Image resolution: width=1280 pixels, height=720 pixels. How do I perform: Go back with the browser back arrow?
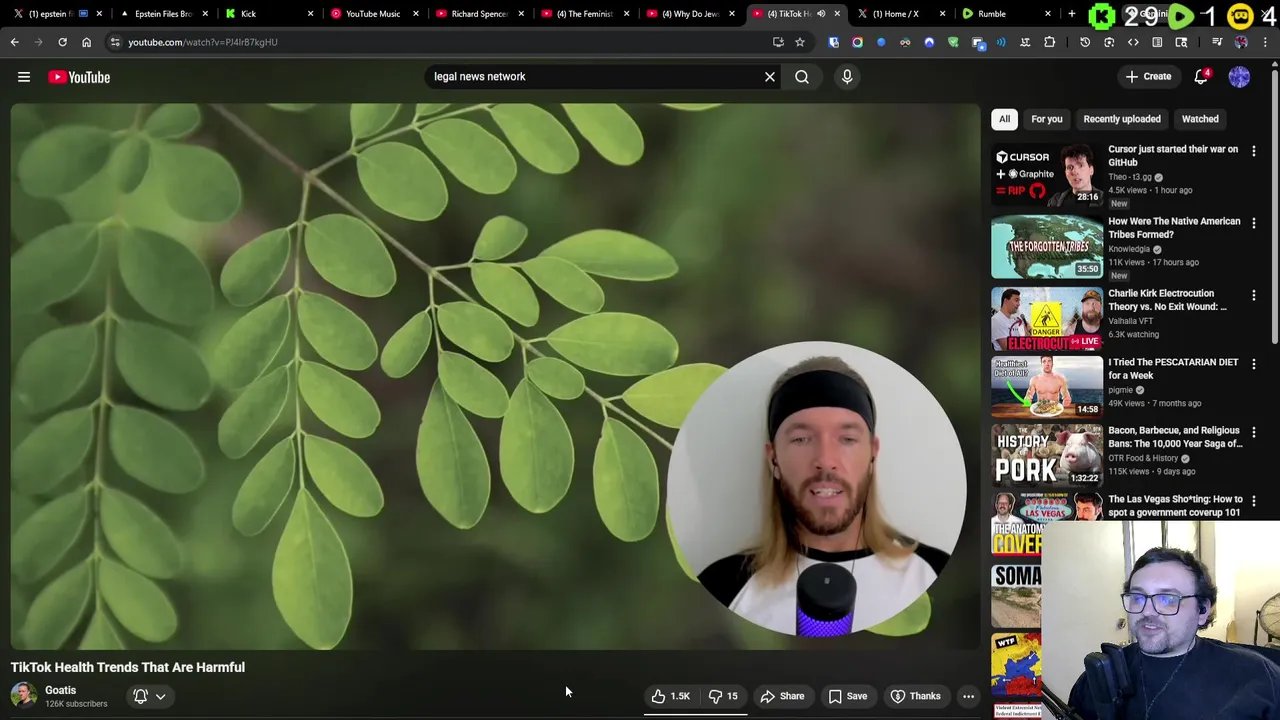15,42
